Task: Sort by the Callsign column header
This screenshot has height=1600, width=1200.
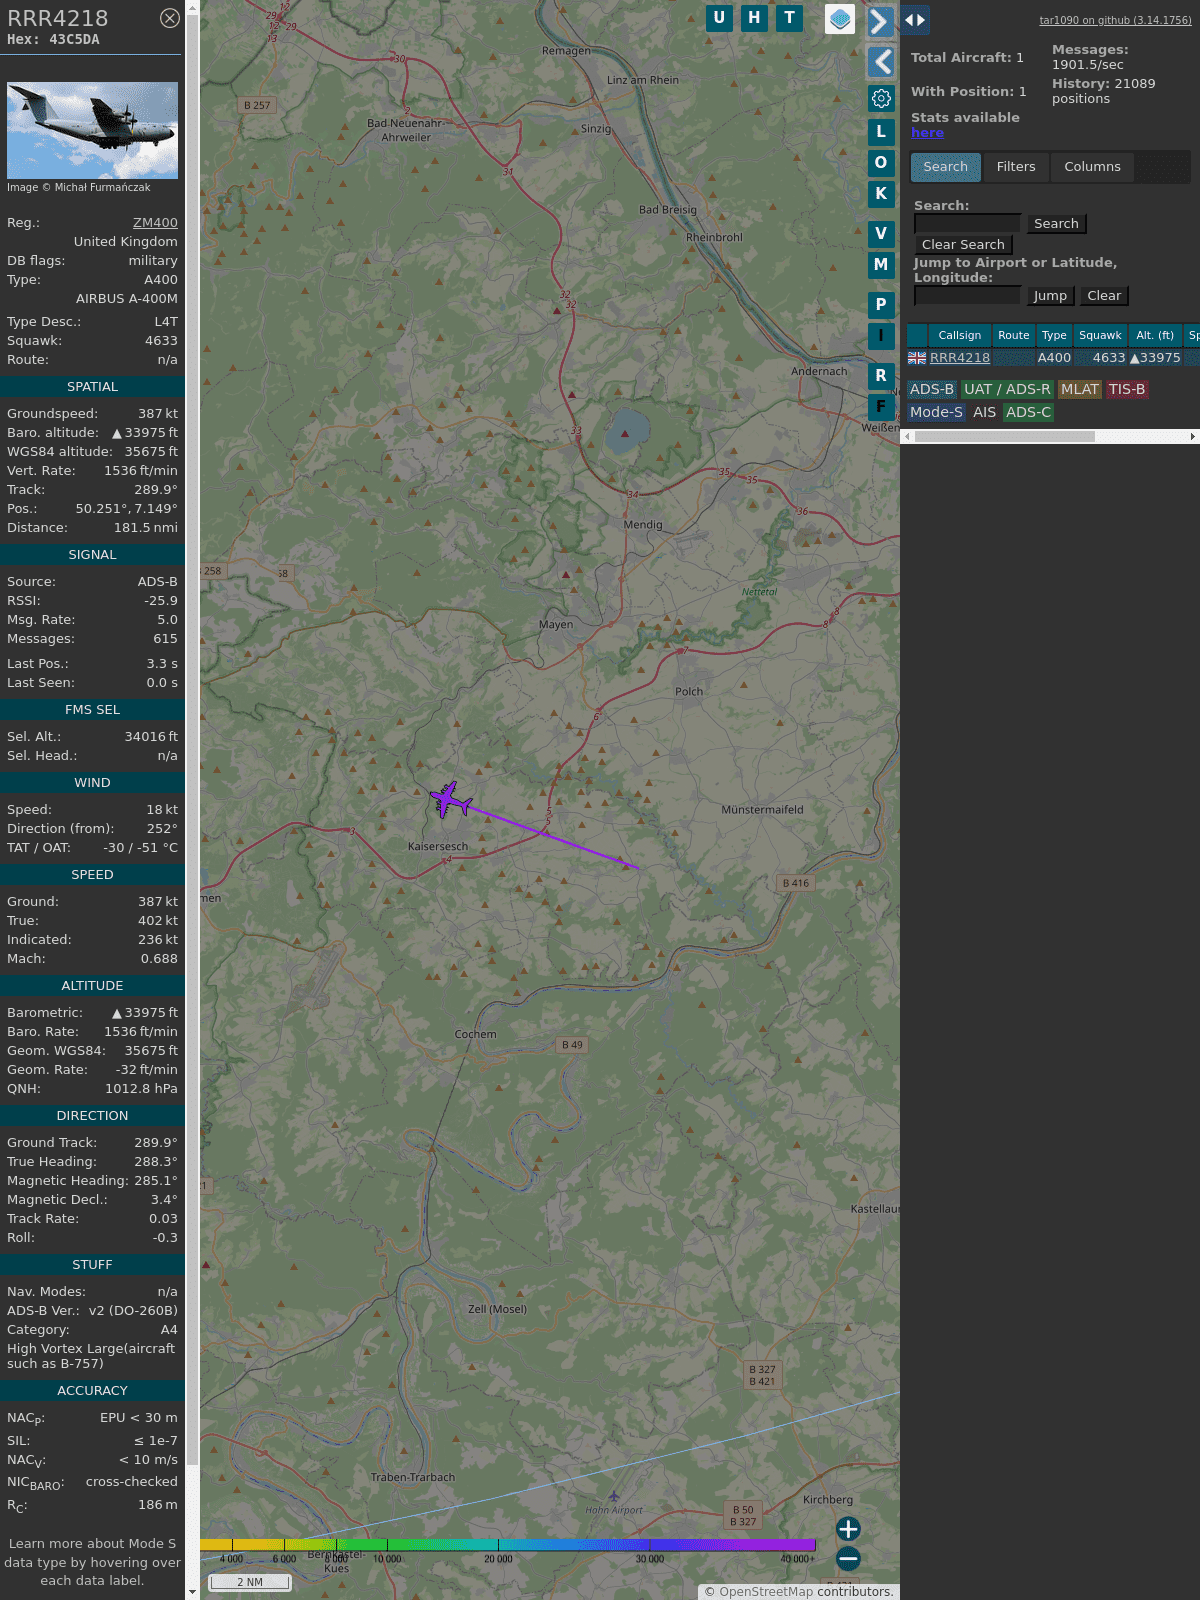Action: tap(959, 336)
